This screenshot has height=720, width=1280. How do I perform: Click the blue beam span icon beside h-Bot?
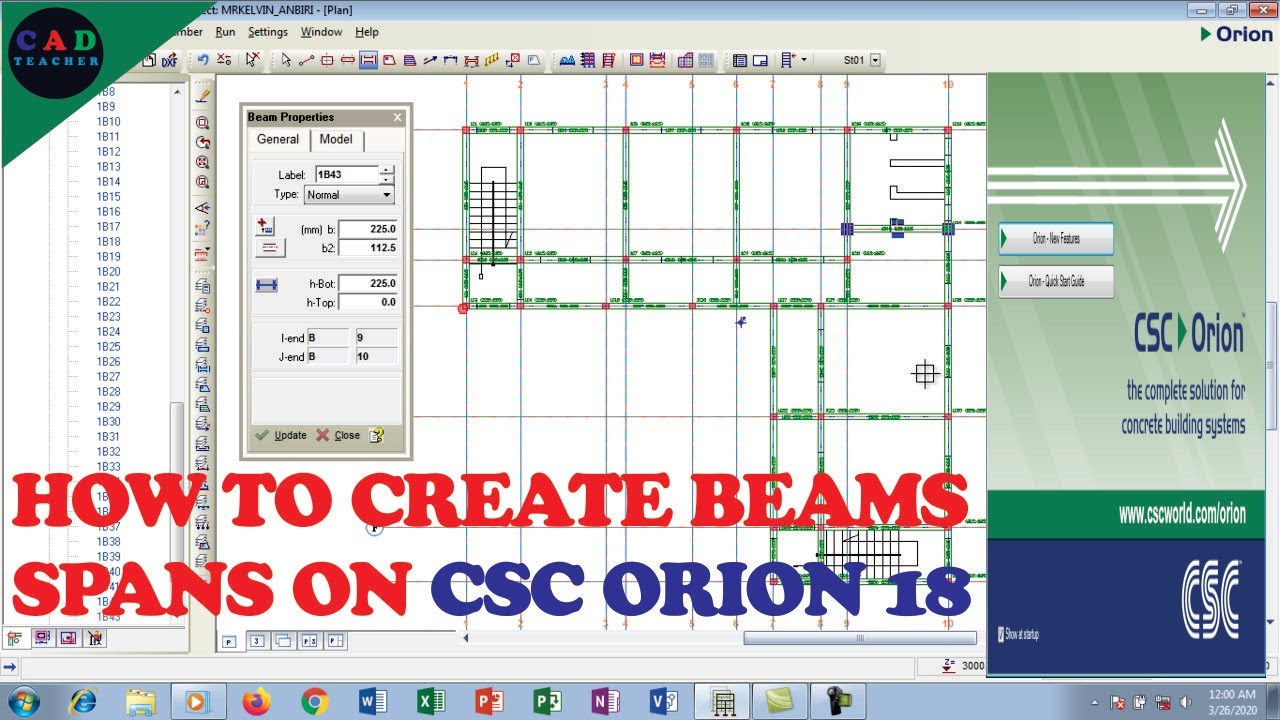click(266, 285)
